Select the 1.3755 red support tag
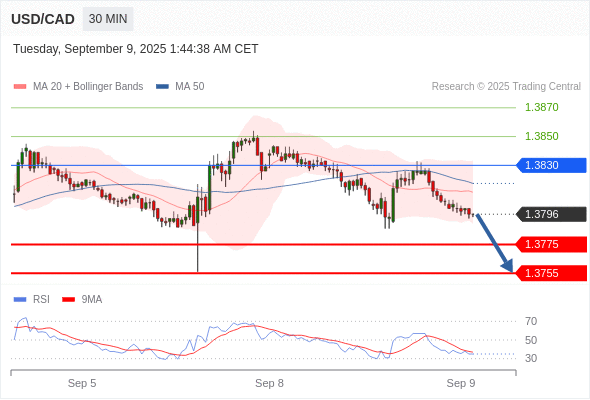Viewport: 590px width, 400px height. pos(551,273)
